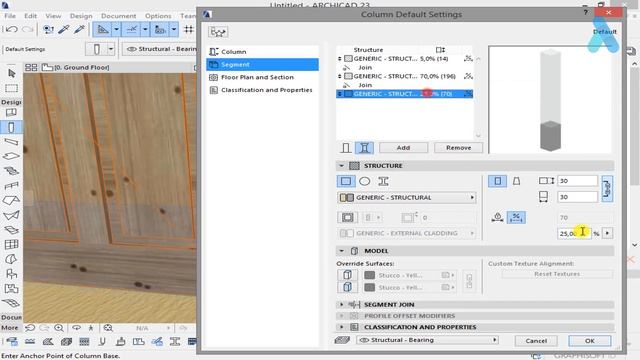The image size is (640, 360).
Task: Open the Segment page in settings list
Action: (x=262, y=64)
